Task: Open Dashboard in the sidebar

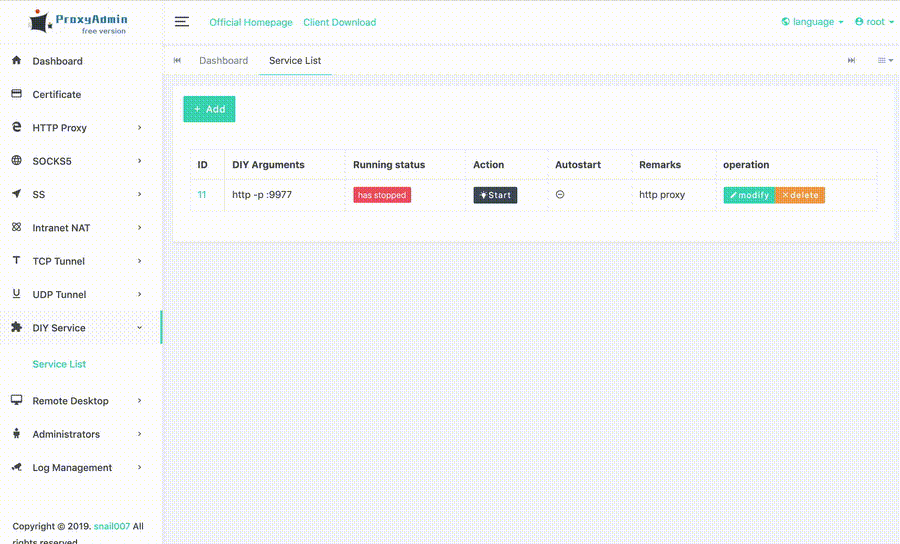Action: point(80,61)
